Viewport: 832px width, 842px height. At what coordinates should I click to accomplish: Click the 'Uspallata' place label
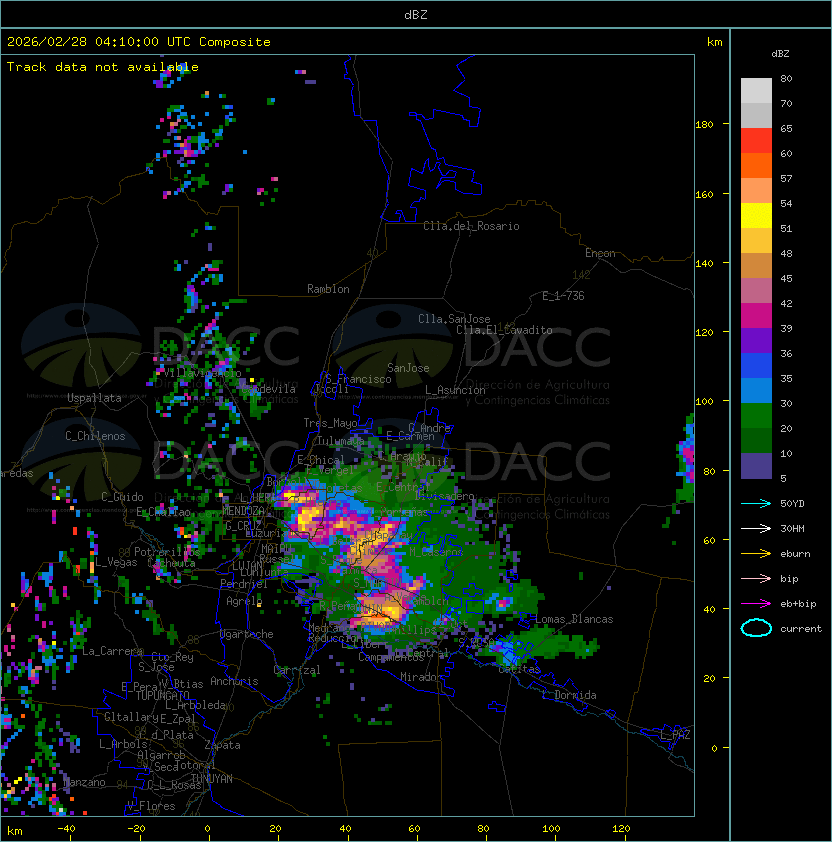(x=94, y=398)
